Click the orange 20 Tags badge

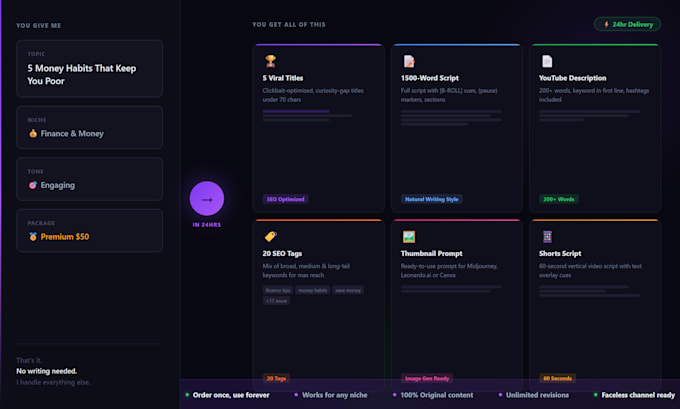pos(276,378)
